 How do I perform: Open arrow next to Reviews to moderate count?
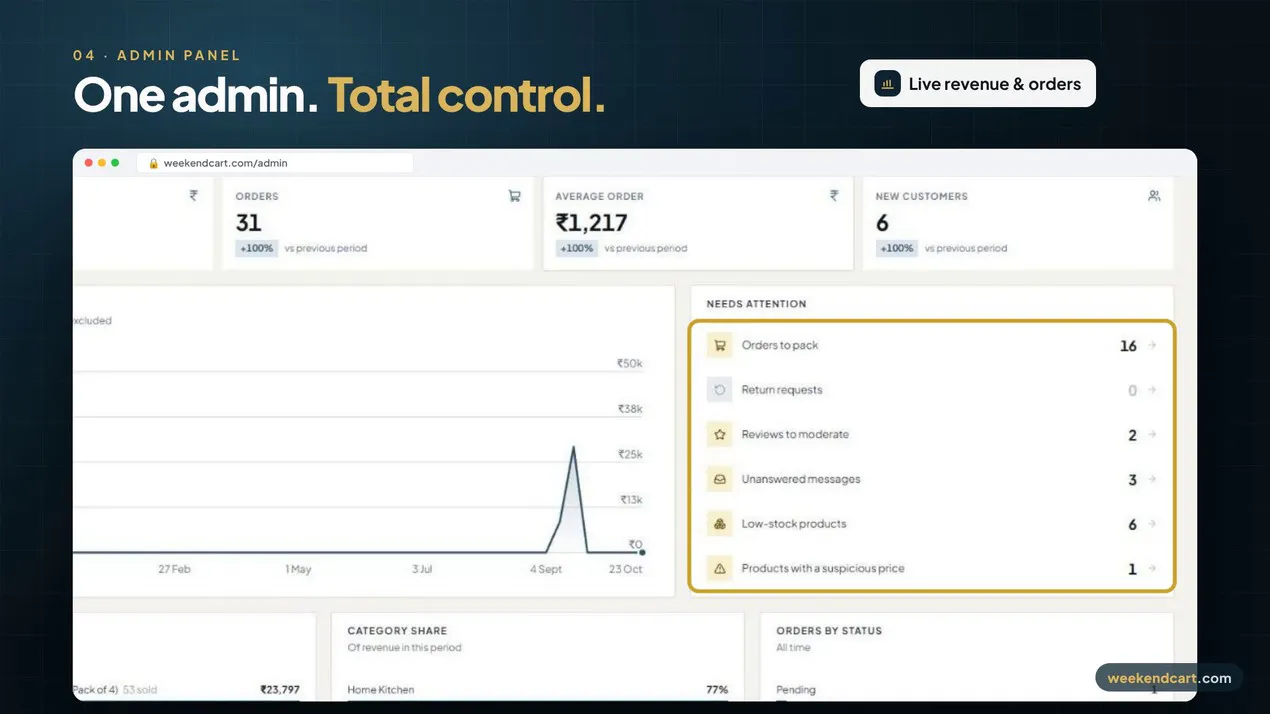[1151, 434]
